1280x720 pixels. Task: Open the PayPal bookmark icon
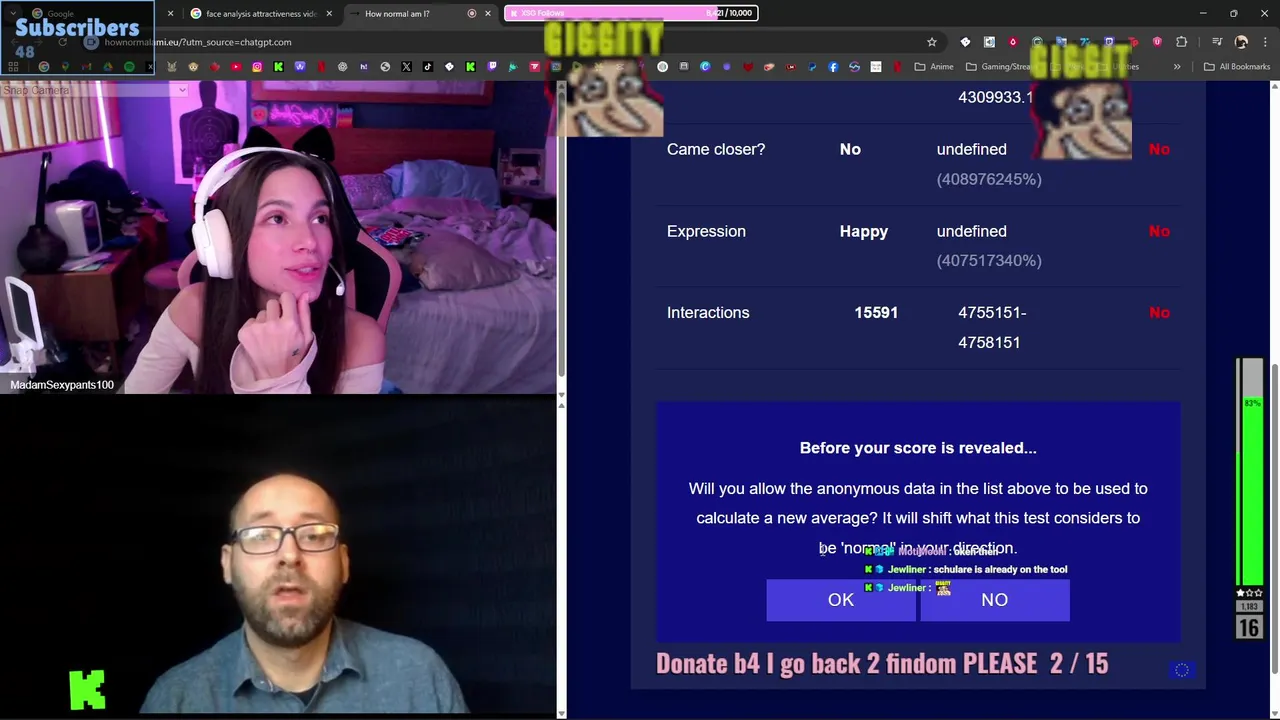[x=812, y=67]
